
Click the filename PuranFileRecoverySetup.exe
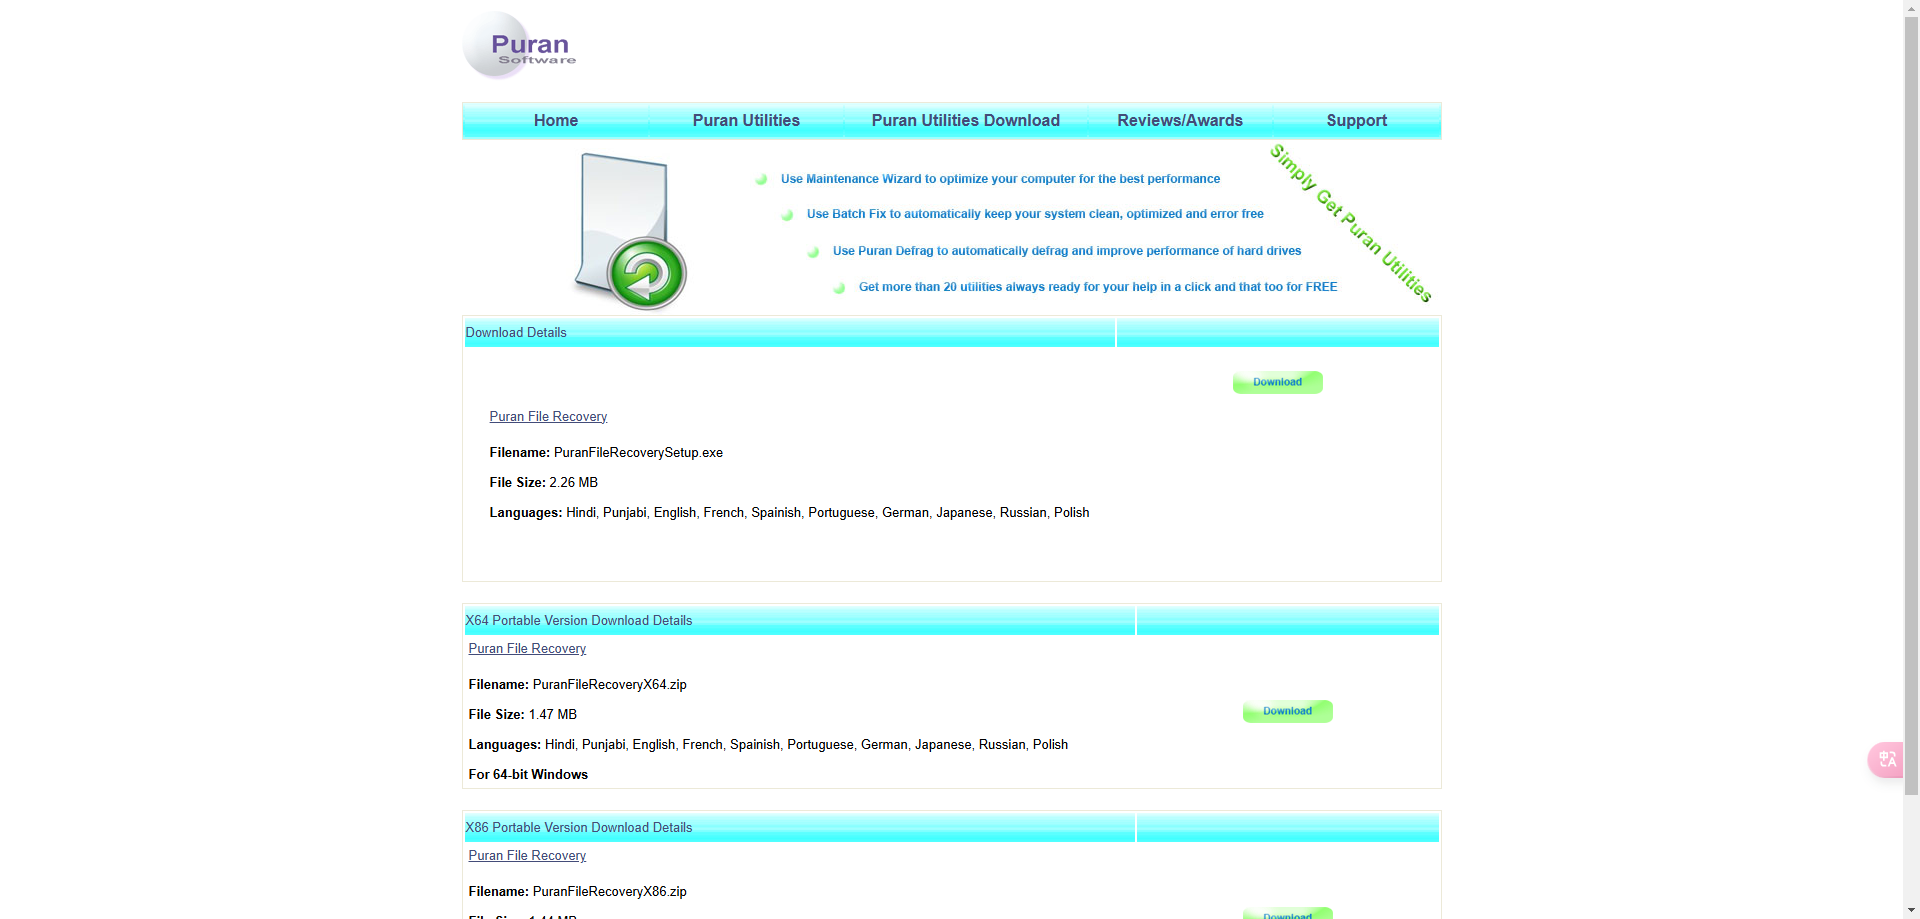[638, 453]
